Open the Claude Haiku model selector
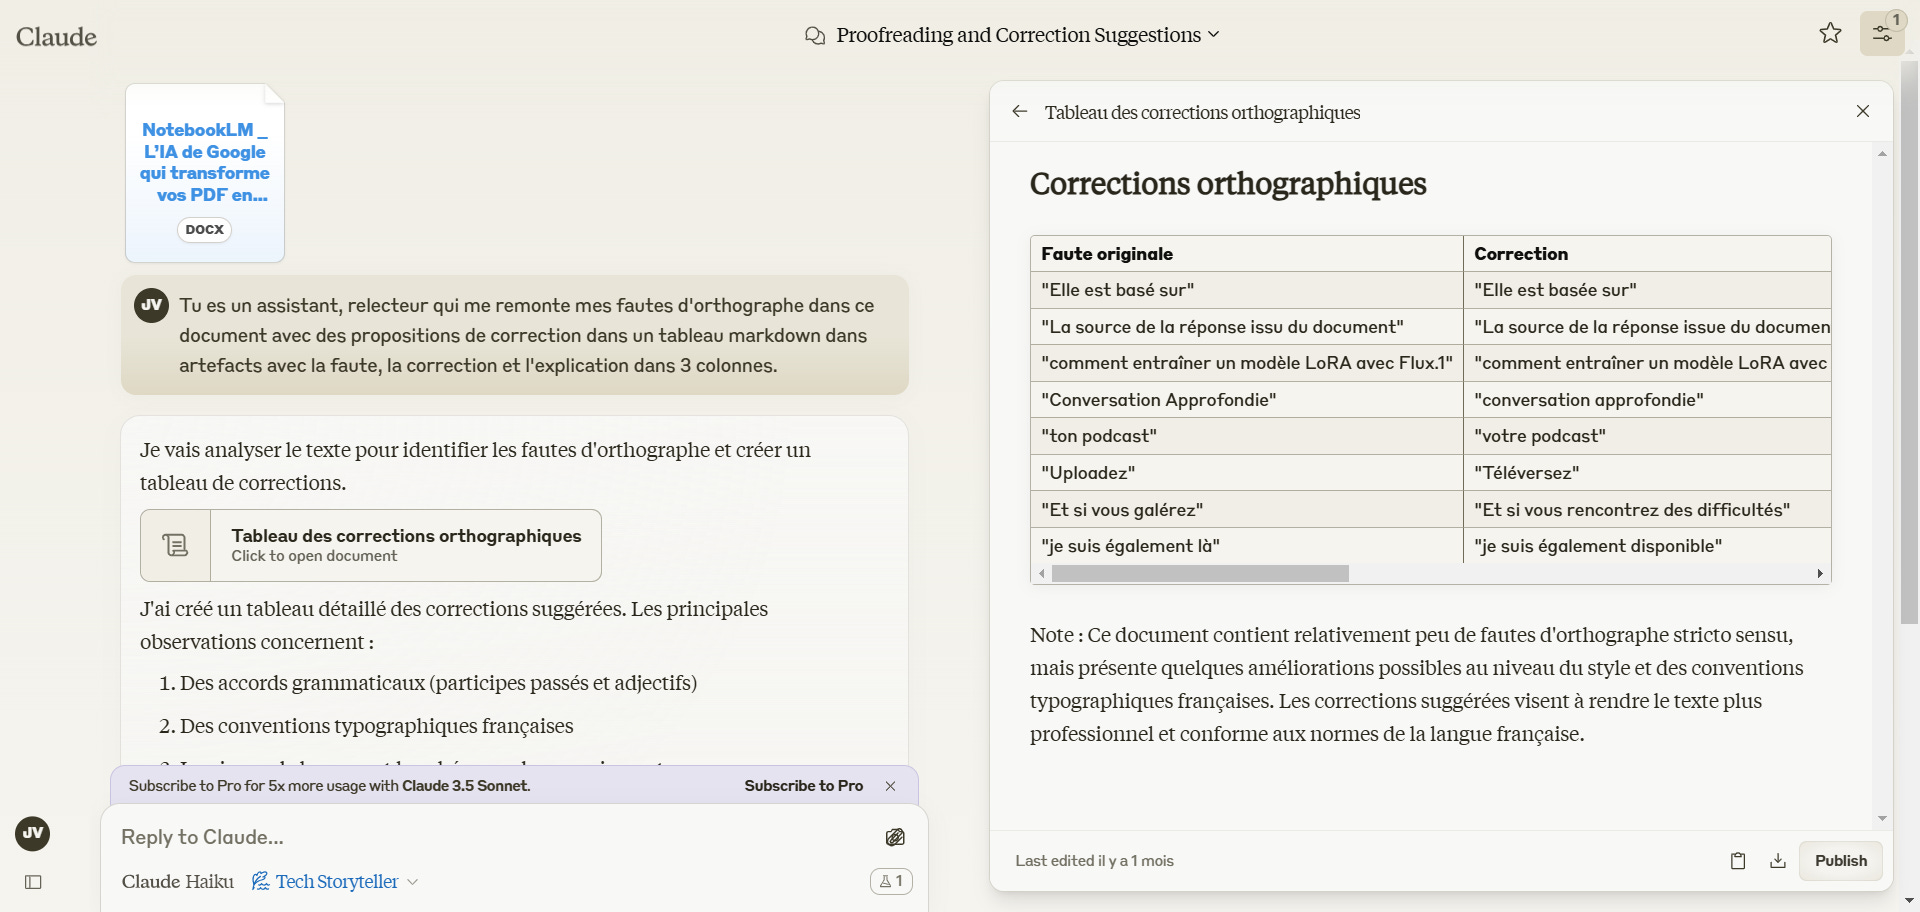Image resolution: width=1920 pixels, height=912 pixels. 178,881
